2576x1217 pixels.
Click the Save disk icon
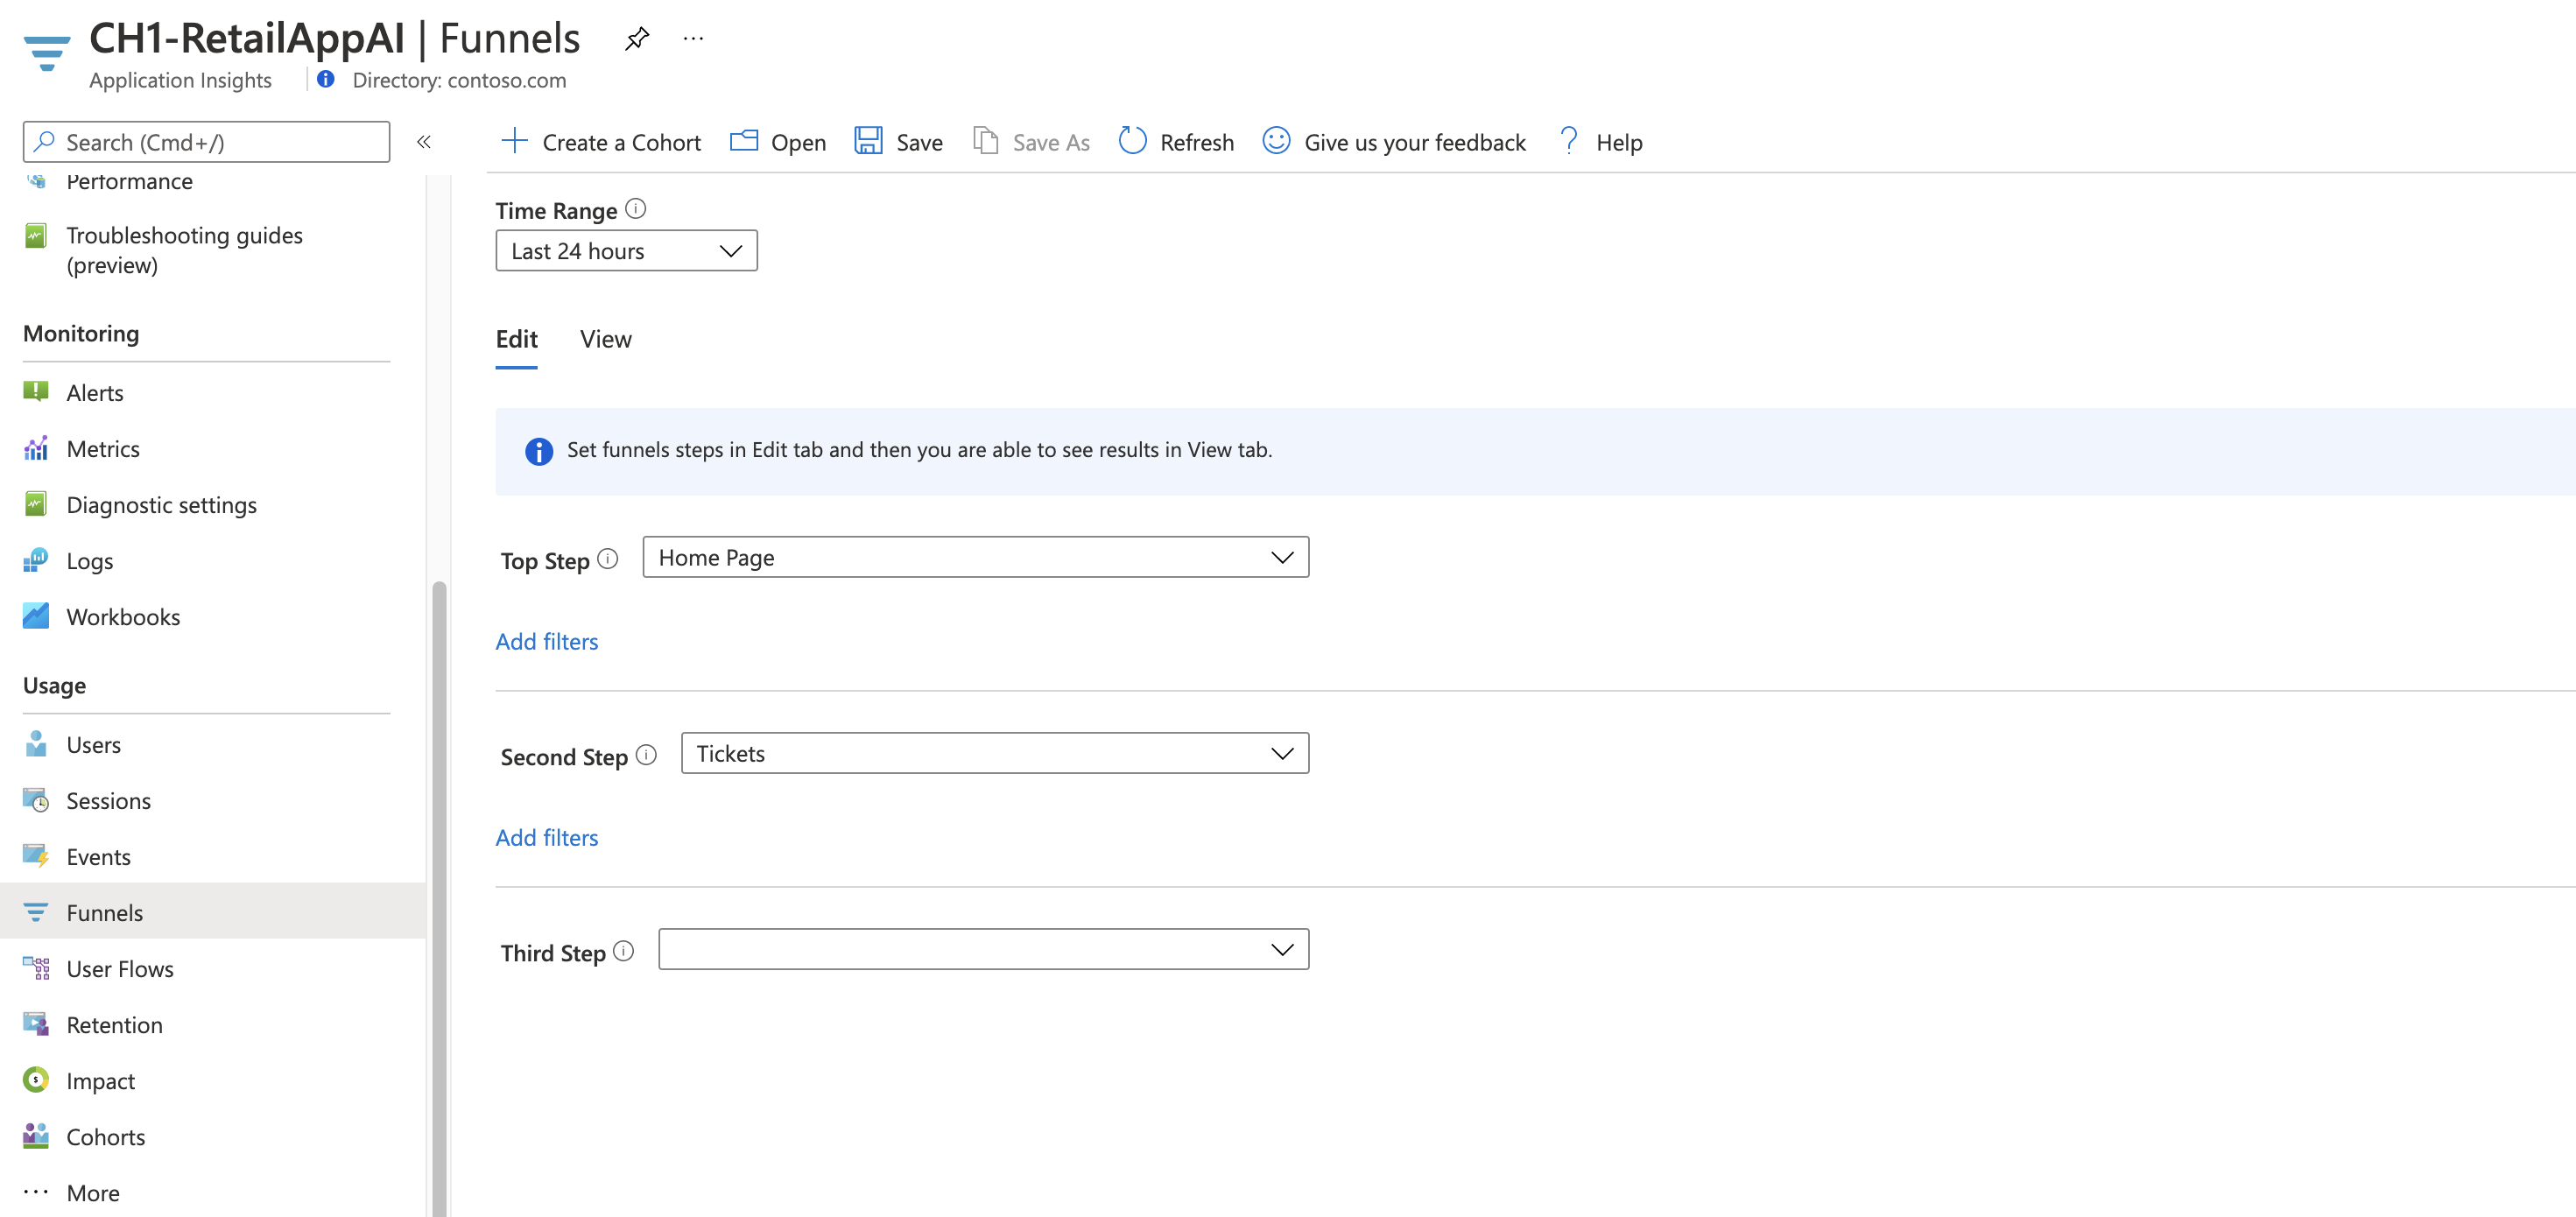[x=867, y=141]
